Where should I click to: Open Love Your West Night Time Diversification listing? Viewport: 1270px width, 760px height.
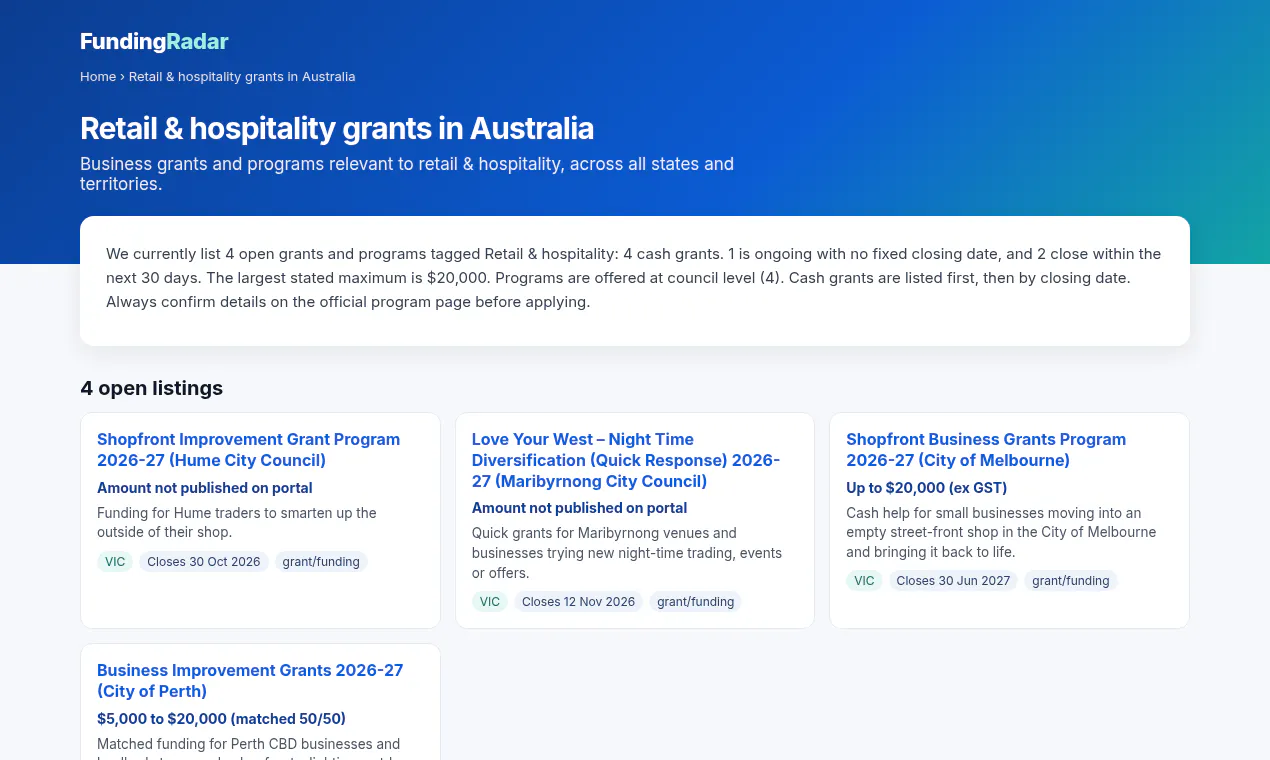coord(626,460)
